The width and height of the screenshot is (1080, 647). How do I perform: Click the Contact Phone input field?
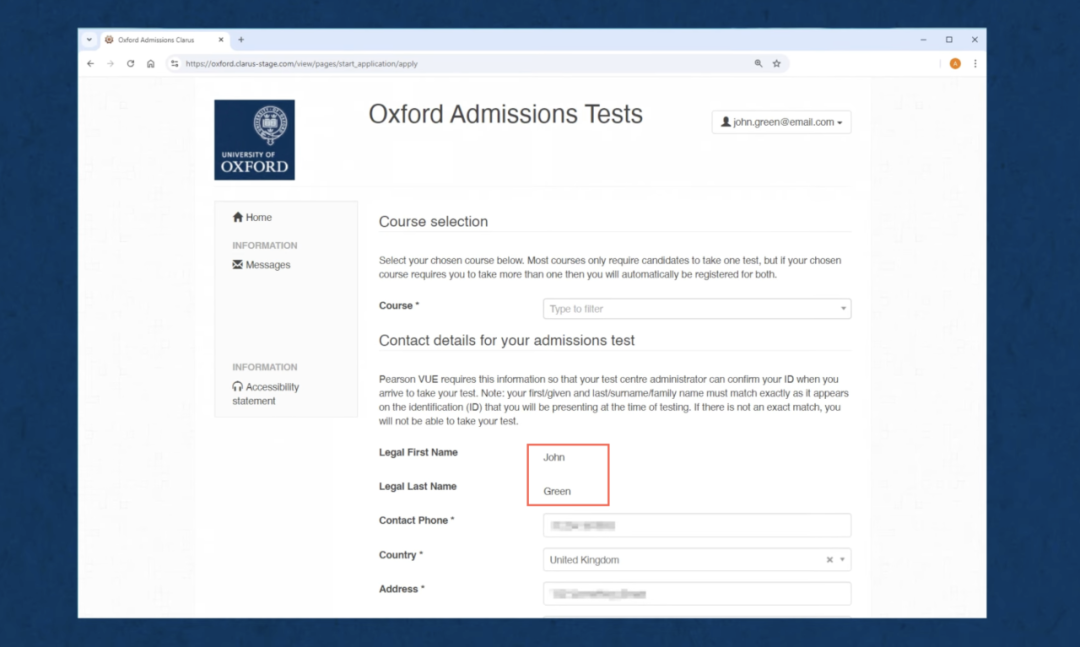[x=696, y=525]
